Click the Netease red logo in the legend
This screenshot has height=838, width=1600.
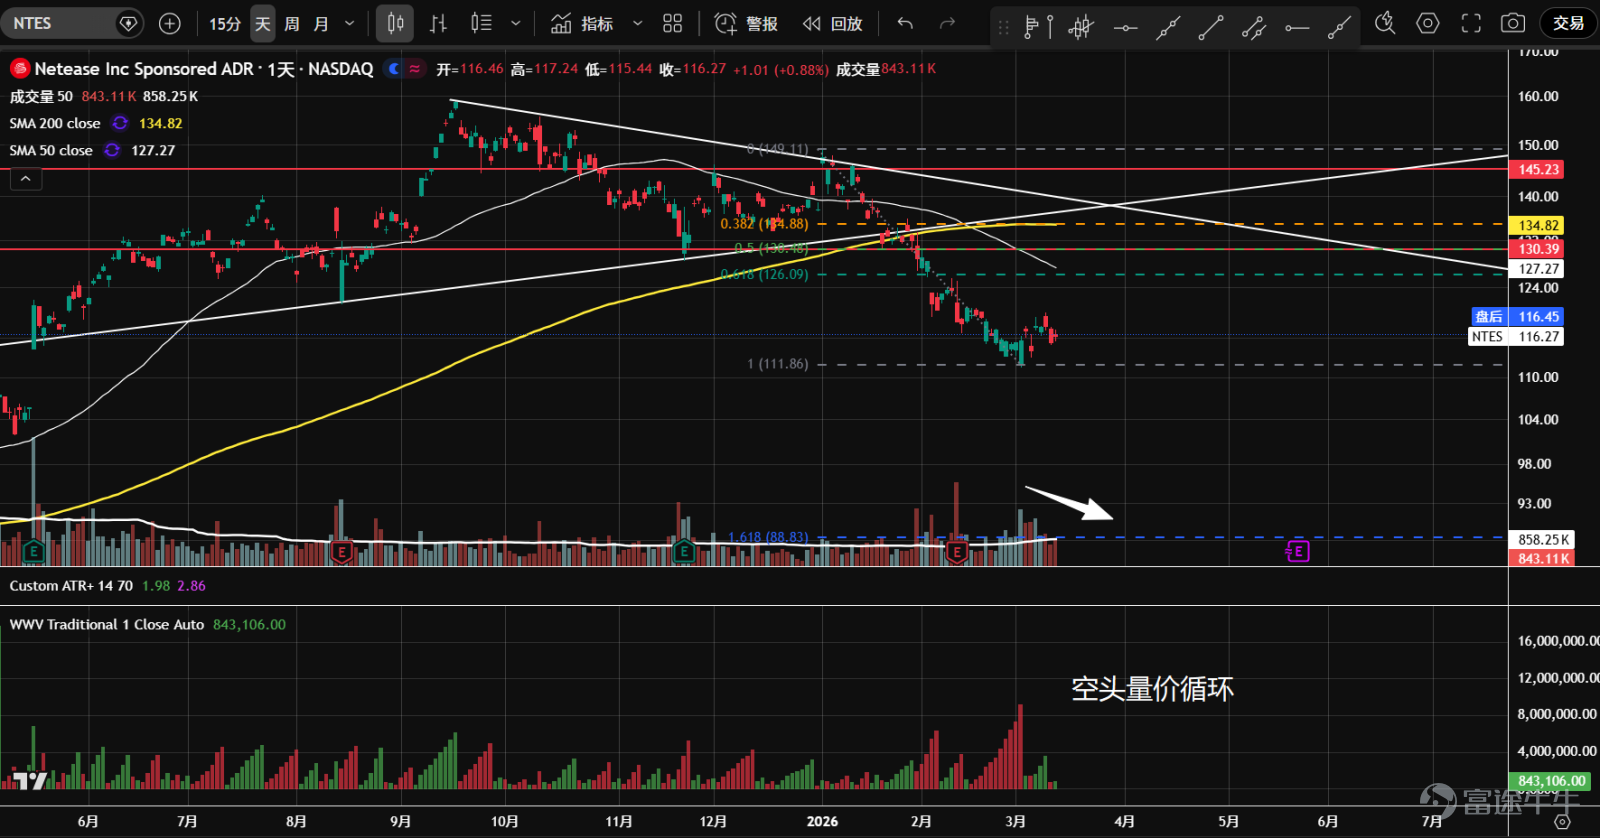(x=19, y=69)
